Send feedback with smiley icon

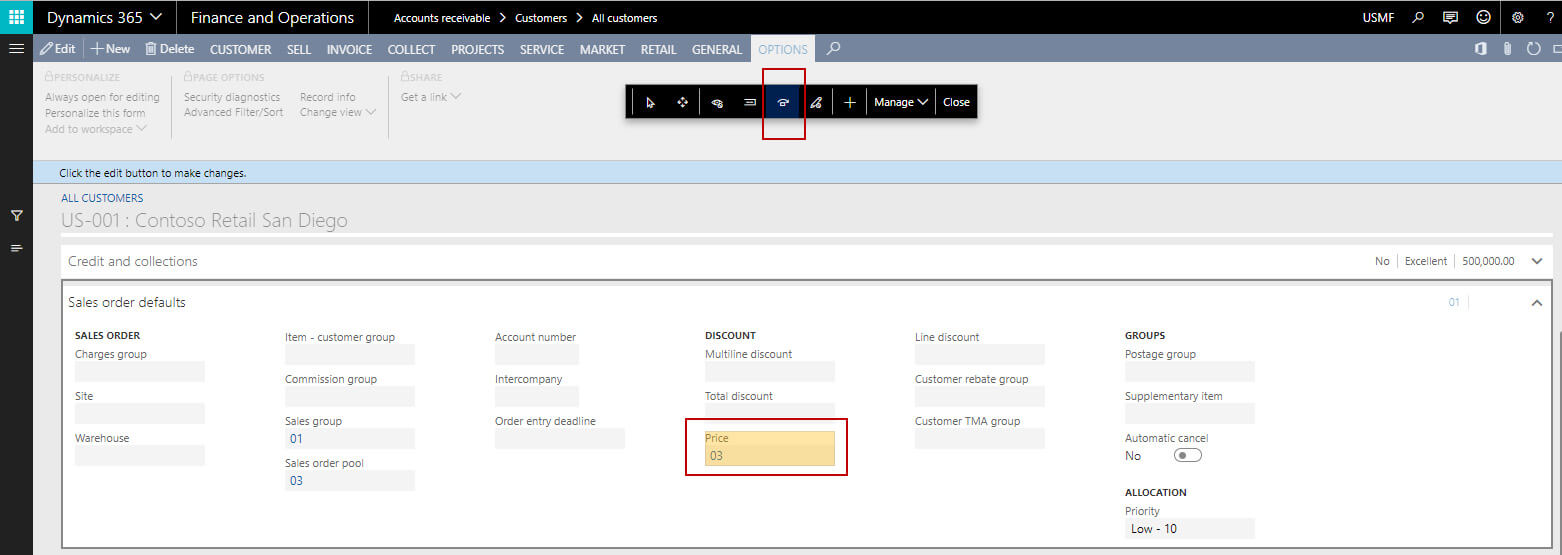tap(1483, 18)
